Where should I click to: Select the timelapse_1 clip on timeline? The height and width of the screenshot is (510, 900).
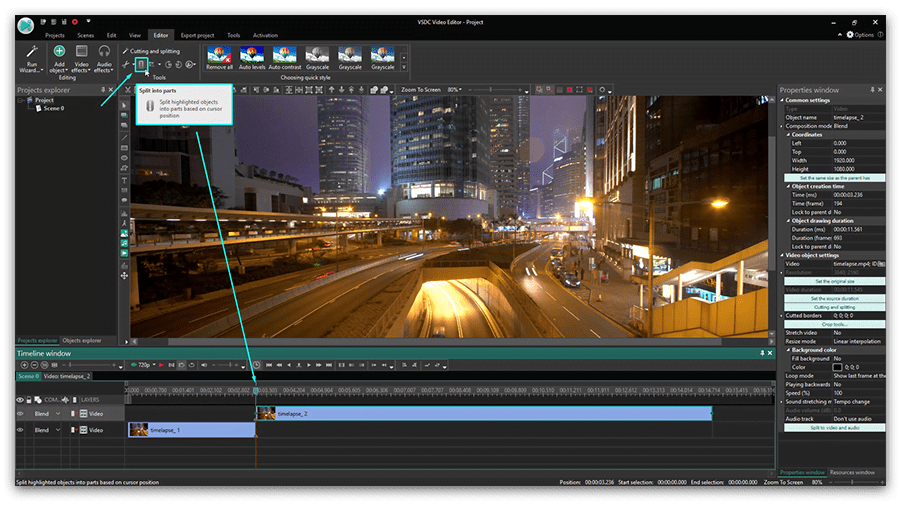(x=191, y=430)
